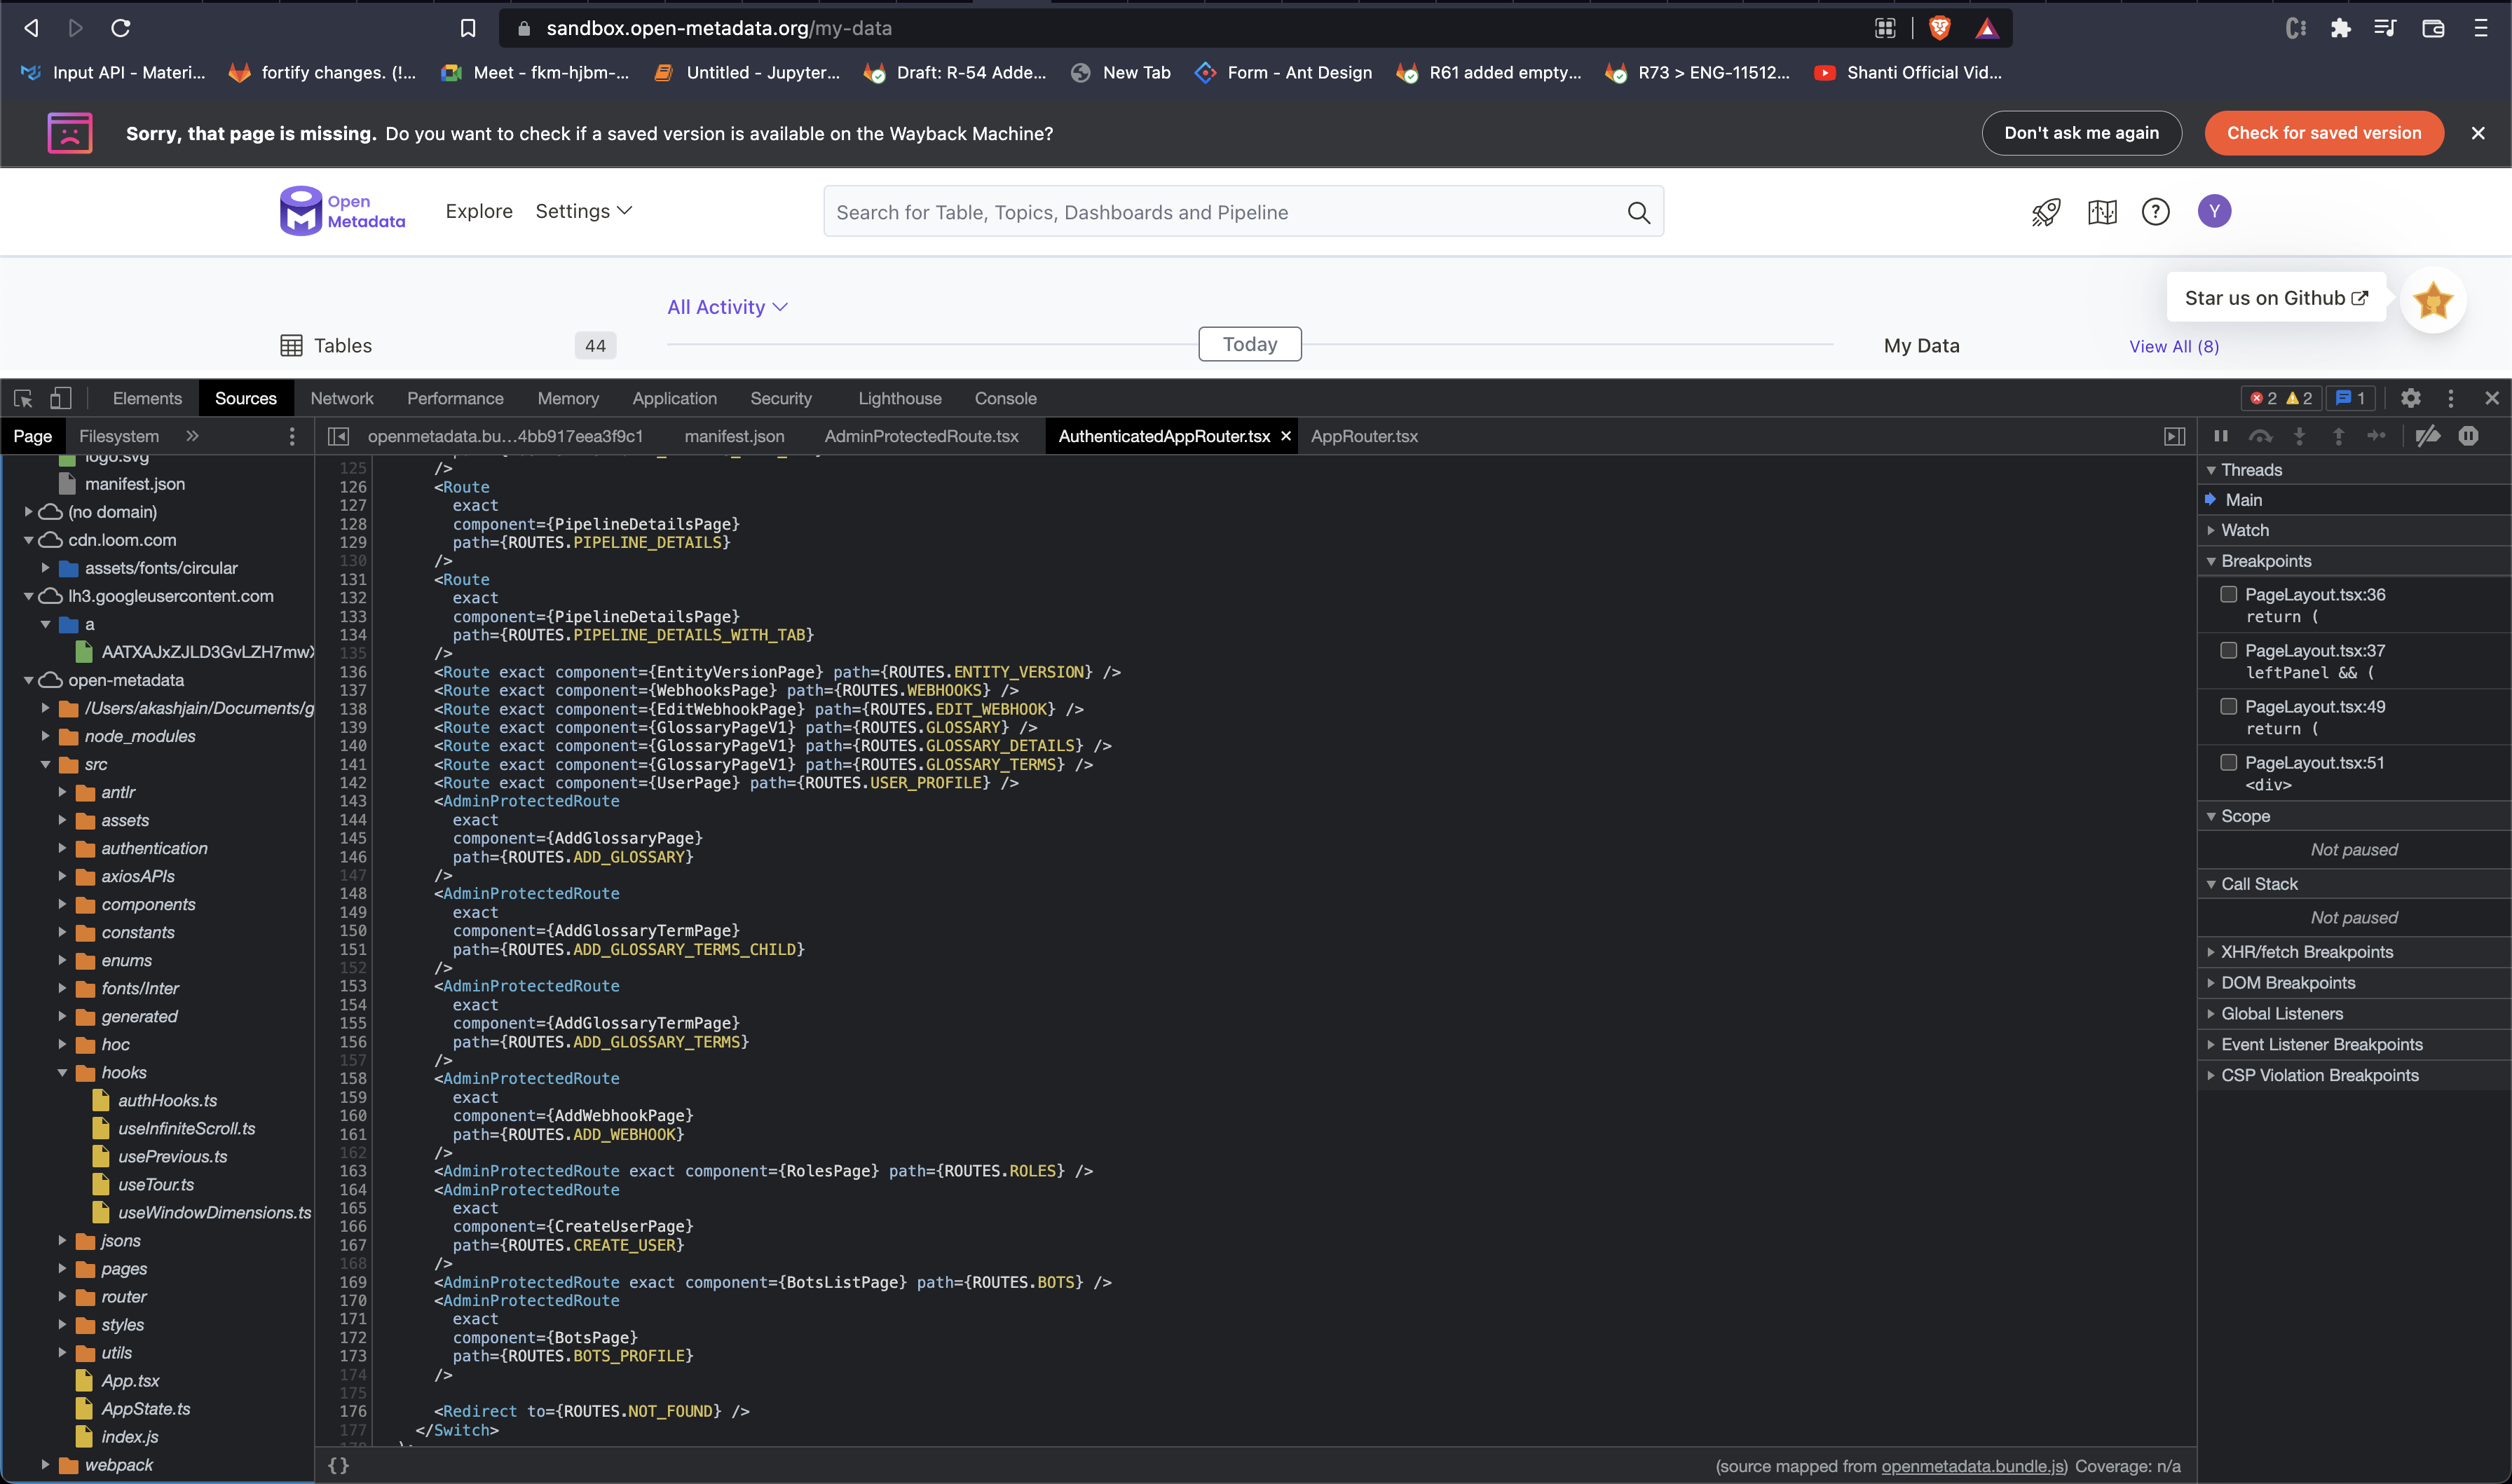Hide the debugger sidebar icon

tap(2175, 436)
